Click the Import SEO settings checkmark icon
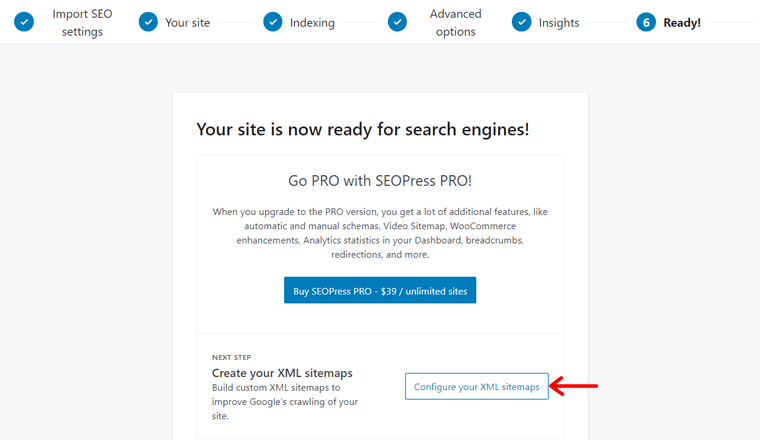 [24, 22]
